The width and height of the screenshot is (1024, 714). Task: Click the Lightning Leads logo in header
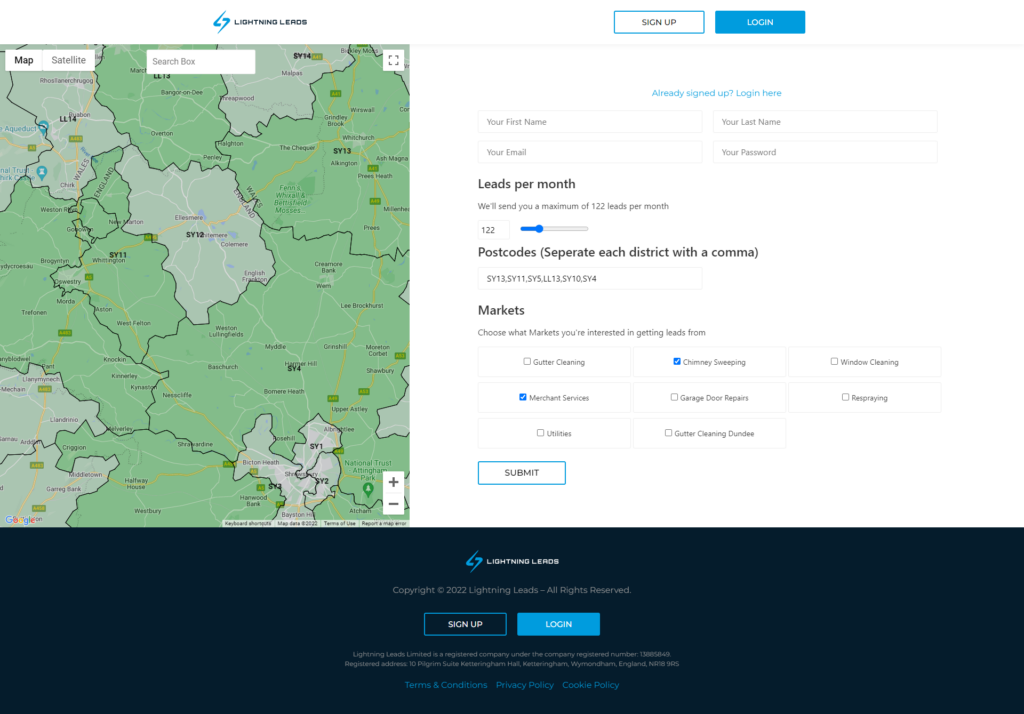[260, 22]
